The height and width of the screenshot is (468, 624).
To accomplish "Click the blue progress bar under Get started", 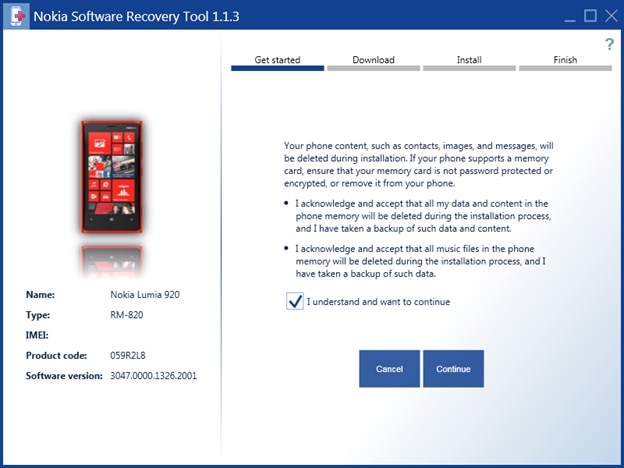I will point(277,69).
